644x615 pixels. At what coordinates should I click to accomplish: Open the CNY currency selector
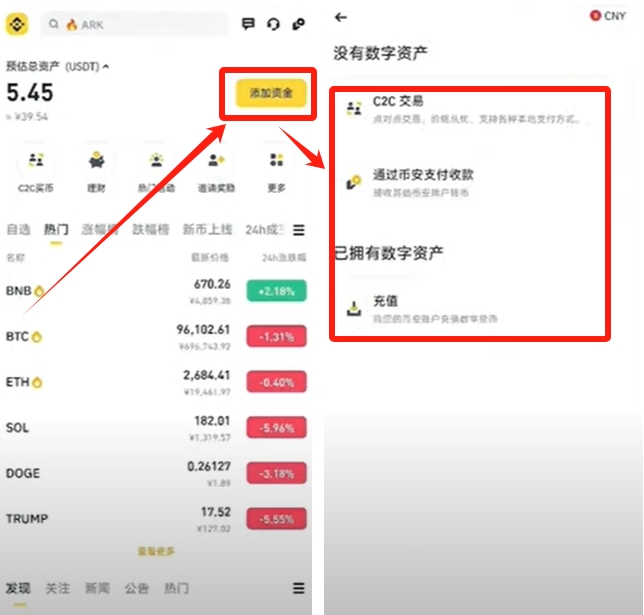click(608, 16)
